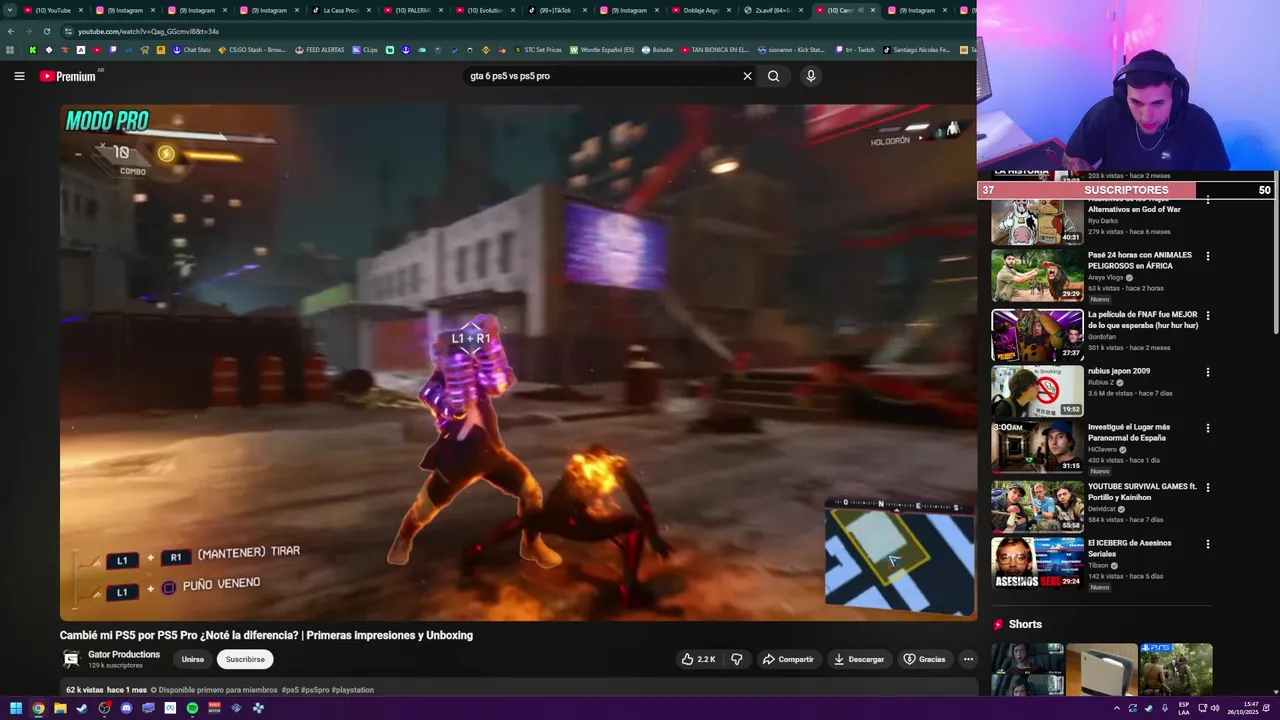Switch to the Doblaje Arge tab

click(700, 10)
